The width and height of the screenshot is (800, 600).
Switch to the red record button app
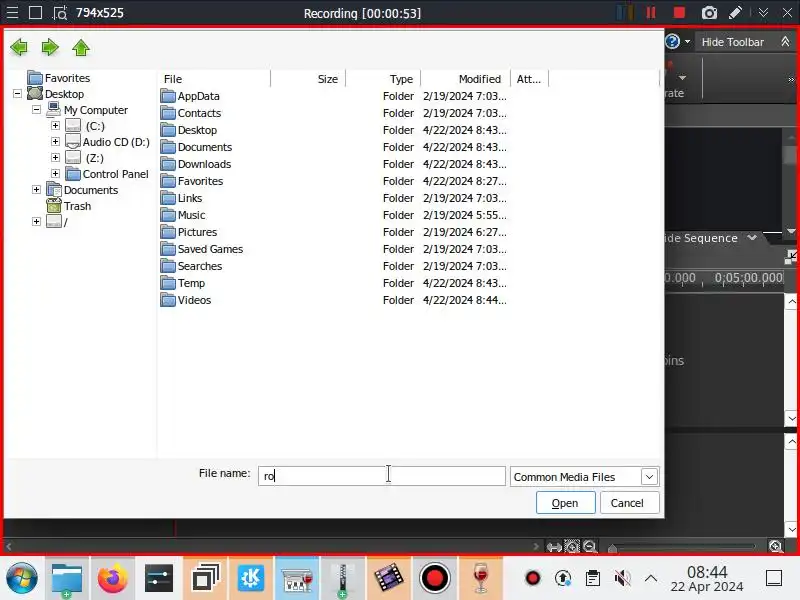(x=434, y=579)
